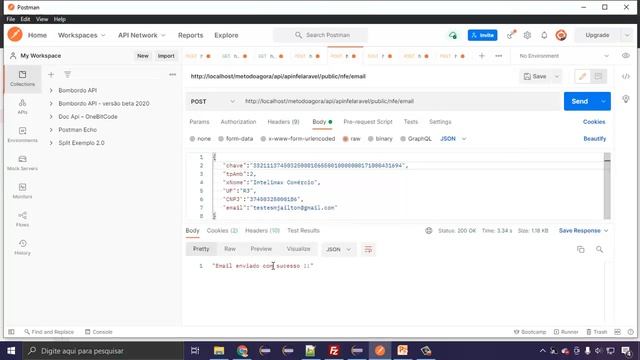Click the Import button
The image size is (640, 360).
pyautogui.click(x=166, y=56)
